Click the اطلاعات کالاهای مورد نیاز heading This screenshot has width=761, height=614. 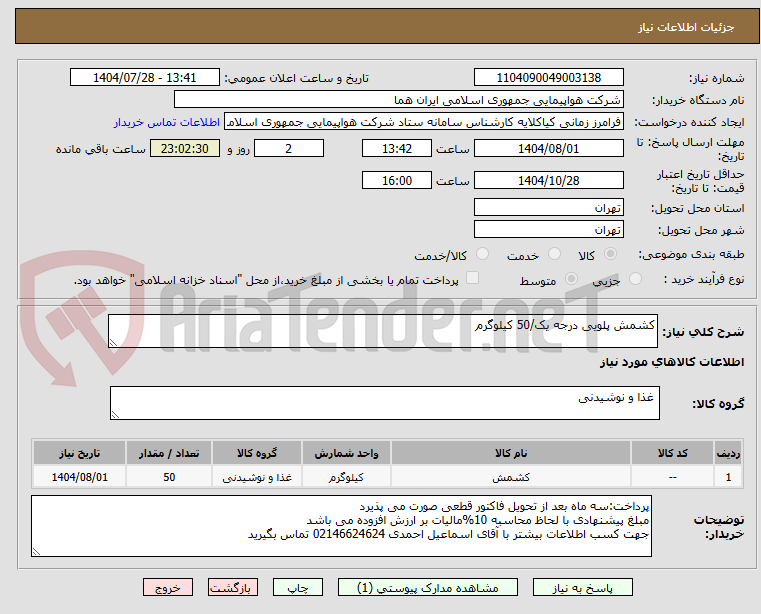click(672, 362)
